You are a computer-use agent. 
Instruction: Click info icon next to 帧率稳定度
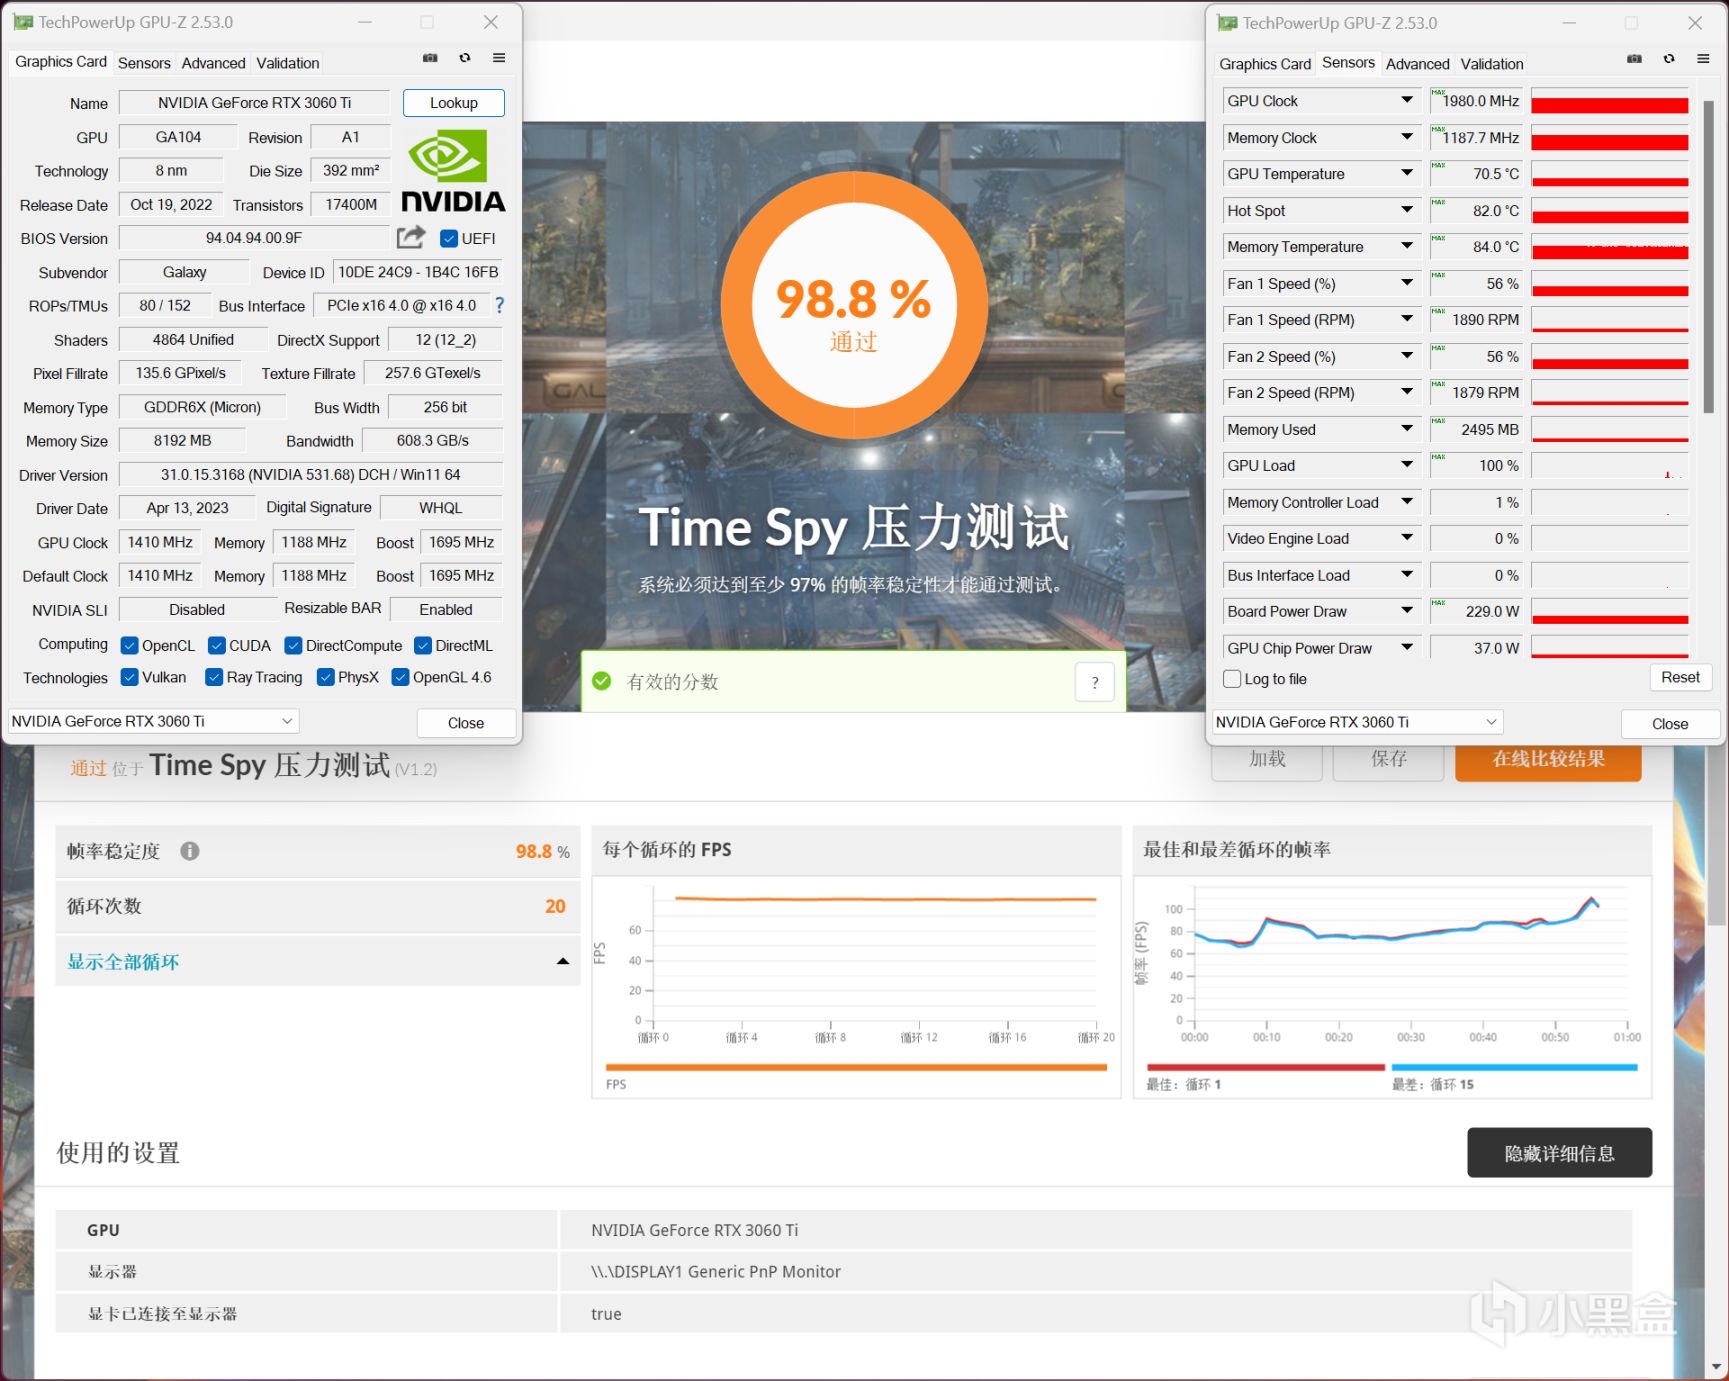click(x=190, y=851)
